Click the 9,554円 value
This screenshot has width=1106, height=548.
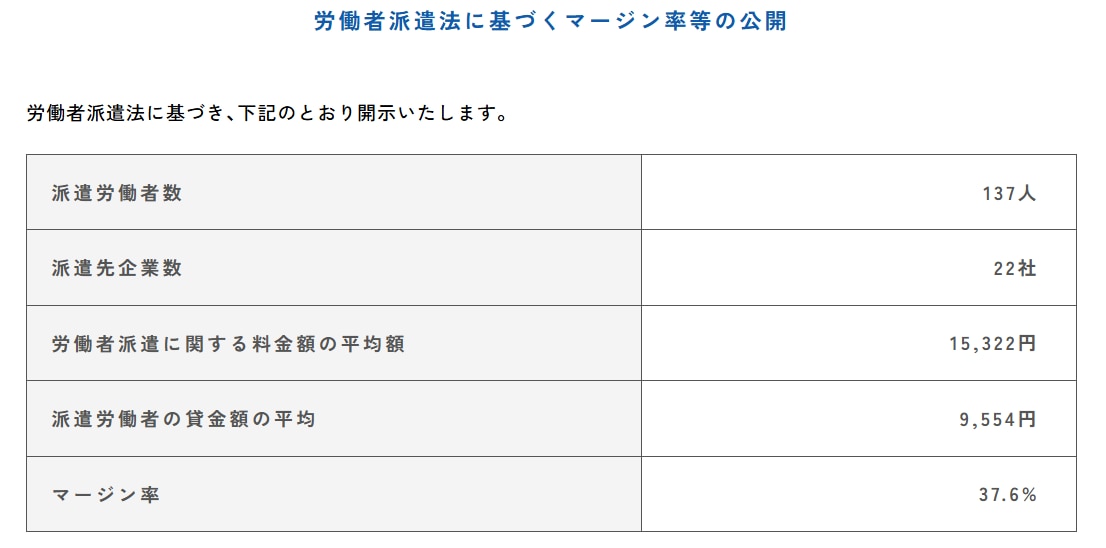997,419
